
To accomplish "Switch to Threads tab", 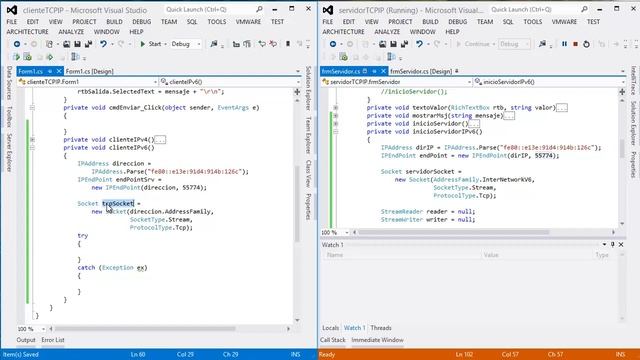I will point(381,328).
